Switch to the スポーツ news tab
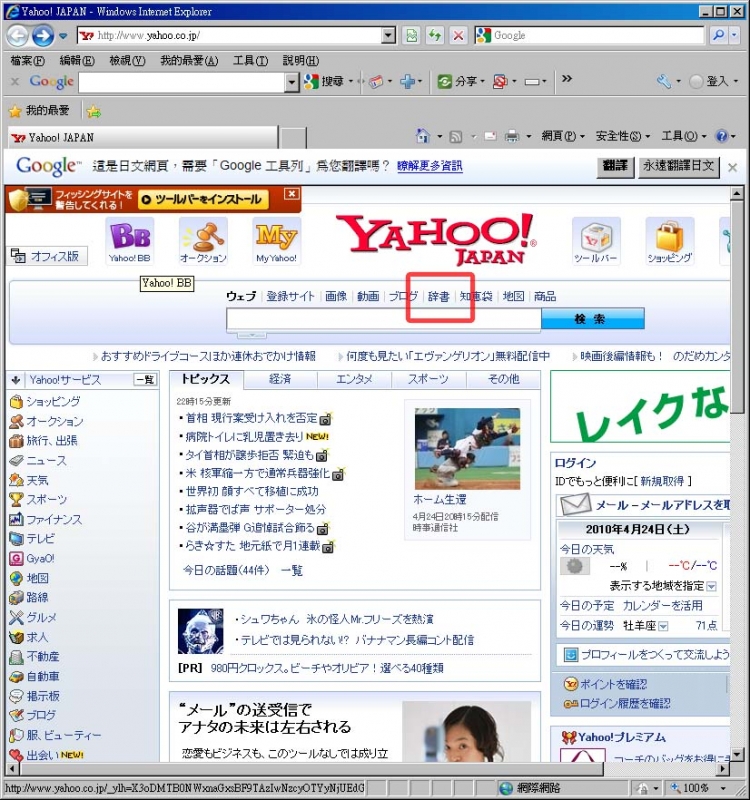The height and width of the screenshot is (800, 750). coord(428,379)
